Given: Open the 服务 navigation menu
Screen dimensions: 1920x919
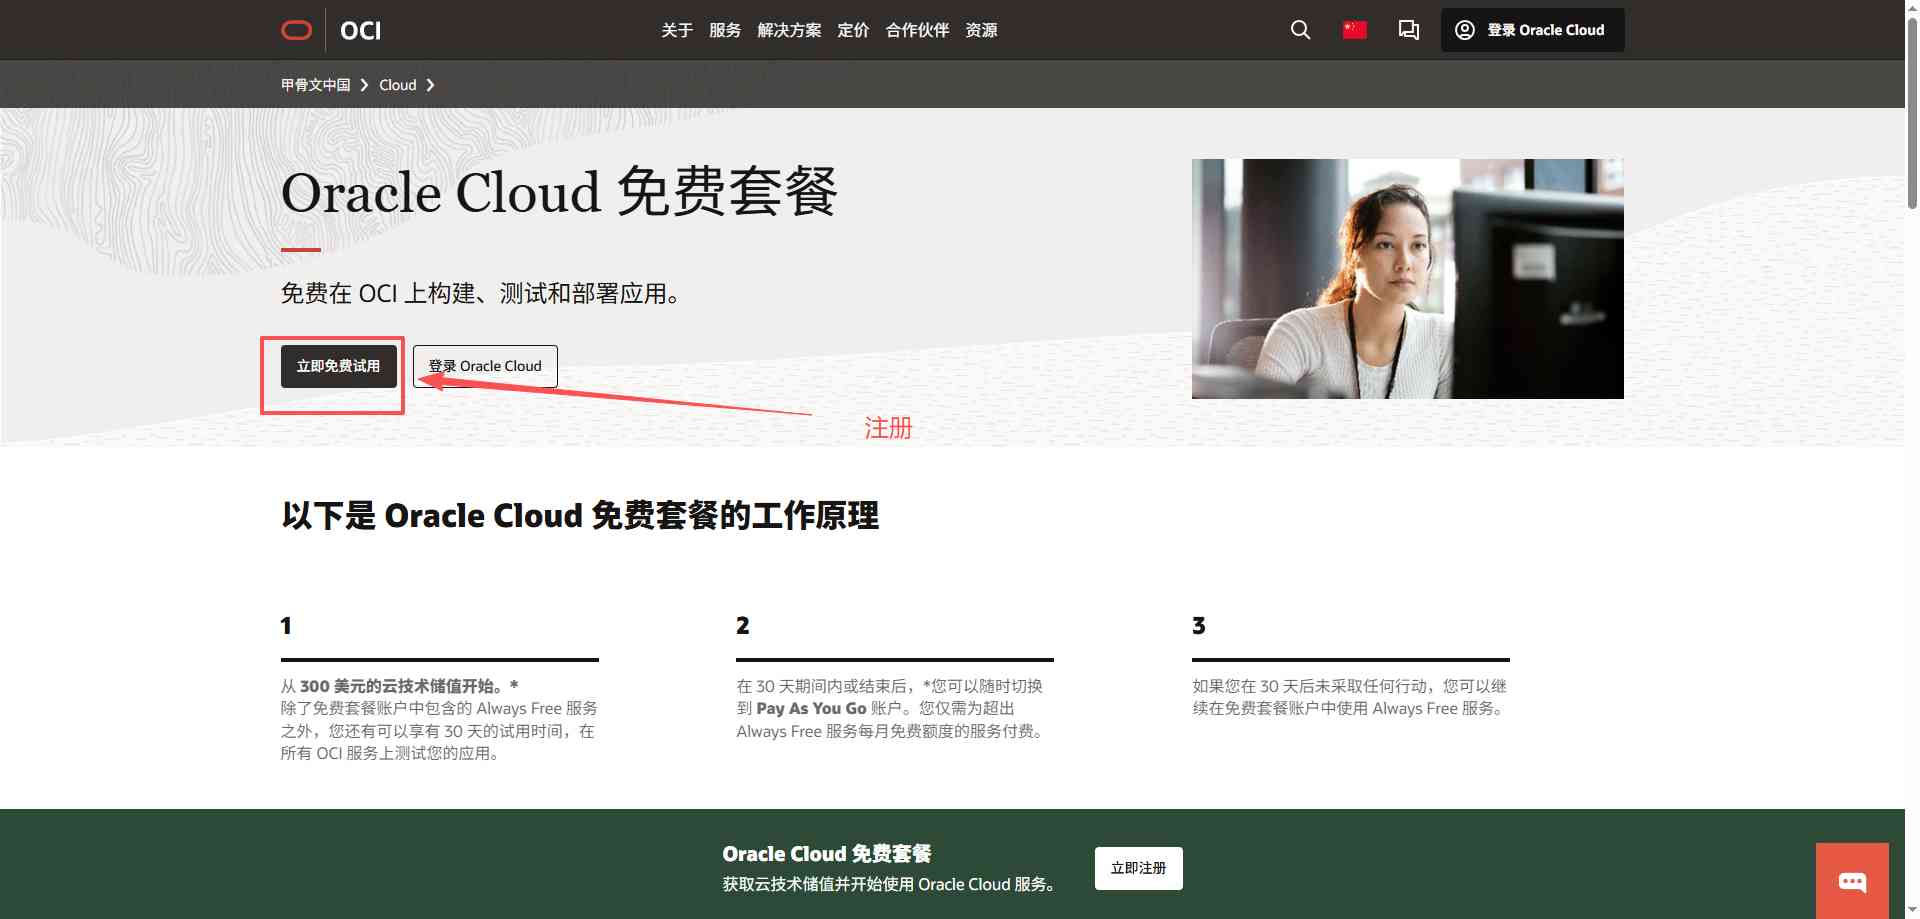Looking at the screenshot, I should tap(725, 30).
